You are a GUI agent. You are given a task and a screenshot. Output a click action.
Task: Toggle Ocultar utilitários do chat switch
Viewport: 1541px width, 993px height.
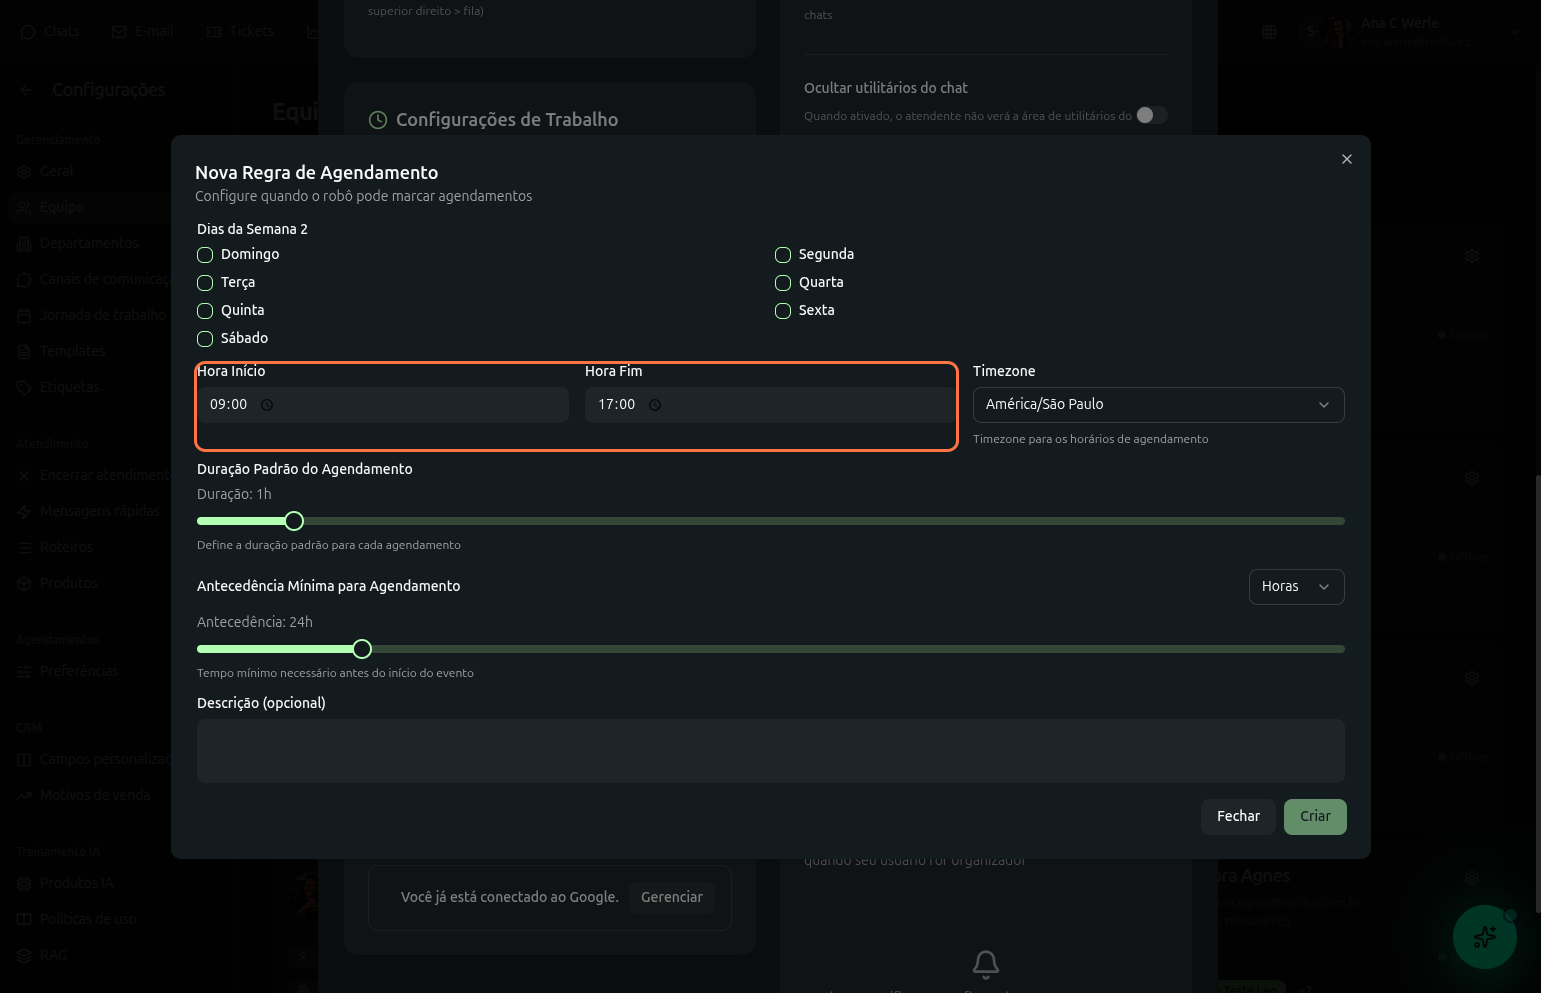[x=1151, y=115]
